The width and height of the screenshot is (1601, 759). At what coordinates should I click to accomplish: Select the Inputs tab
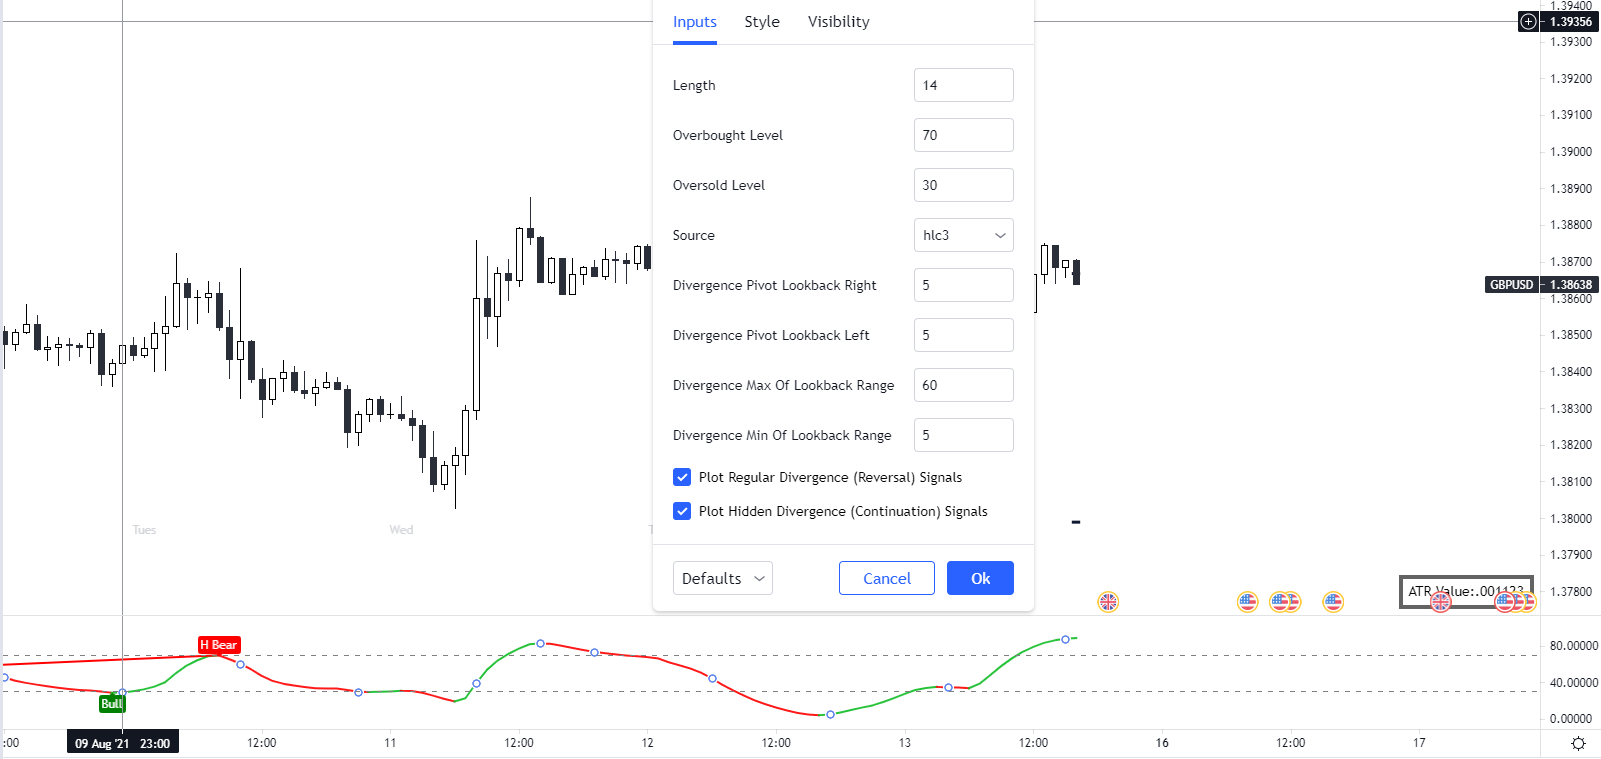pyautogui.click(x=694, y=22)
